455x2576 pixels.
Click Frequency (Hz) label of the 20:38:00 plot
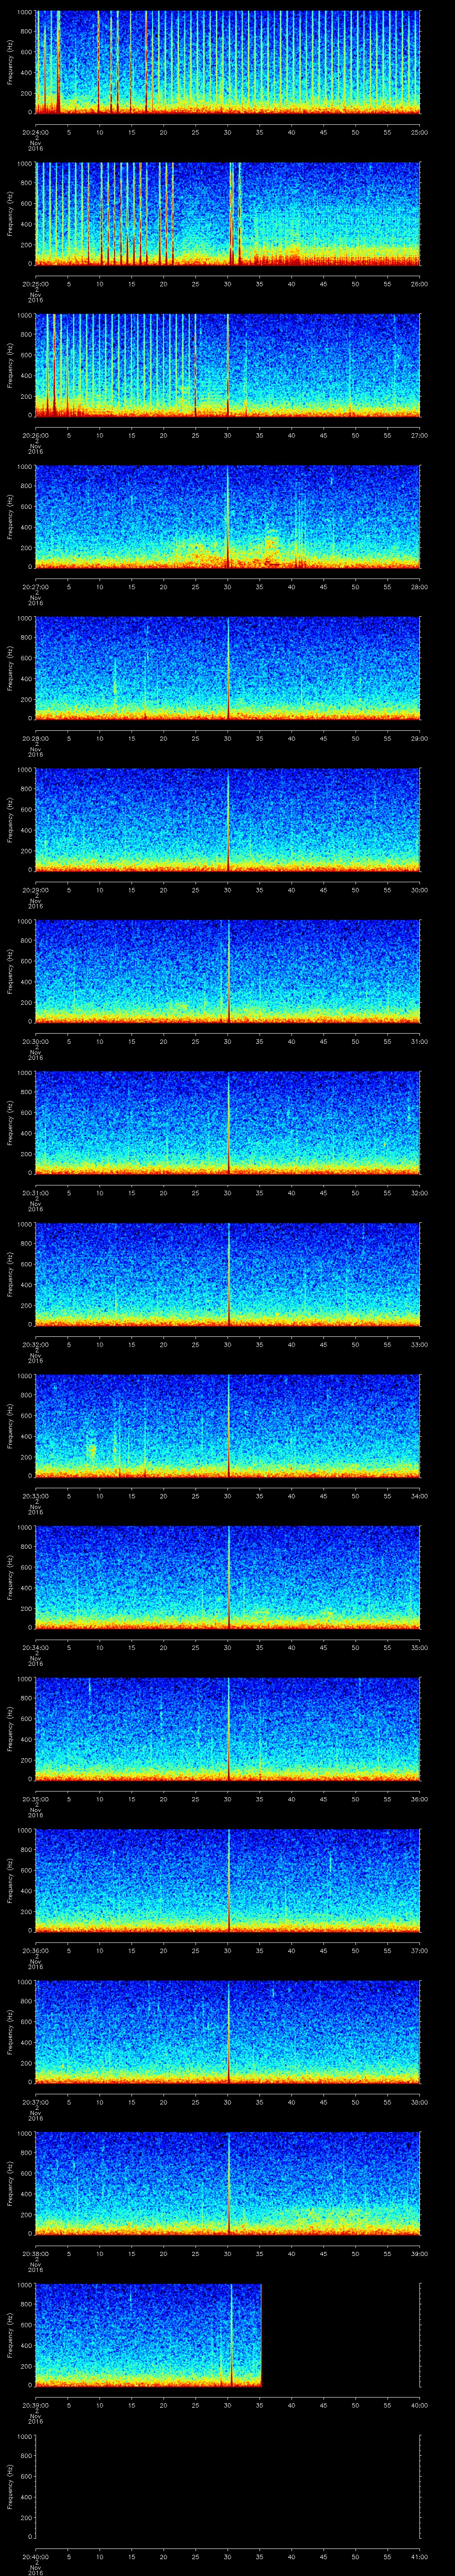[10, 2183]
